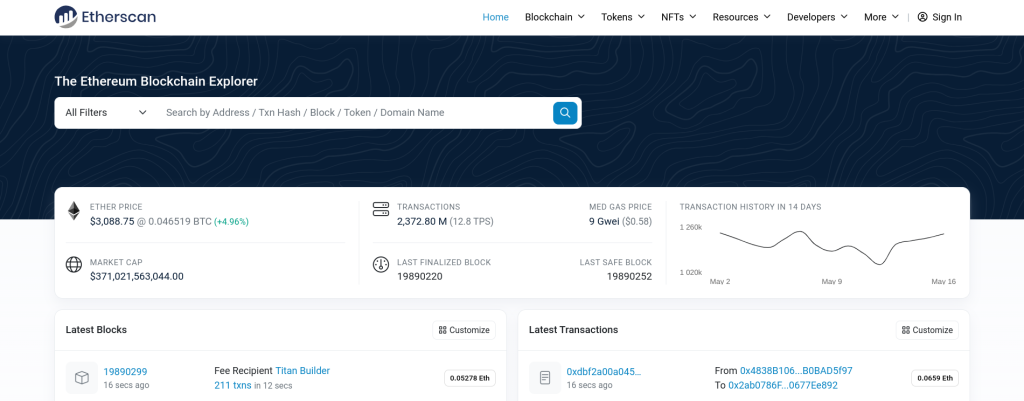Screen dimensions: 1024x401
Task: Expand the Developers menu
Action: click(x=817, y=17)
